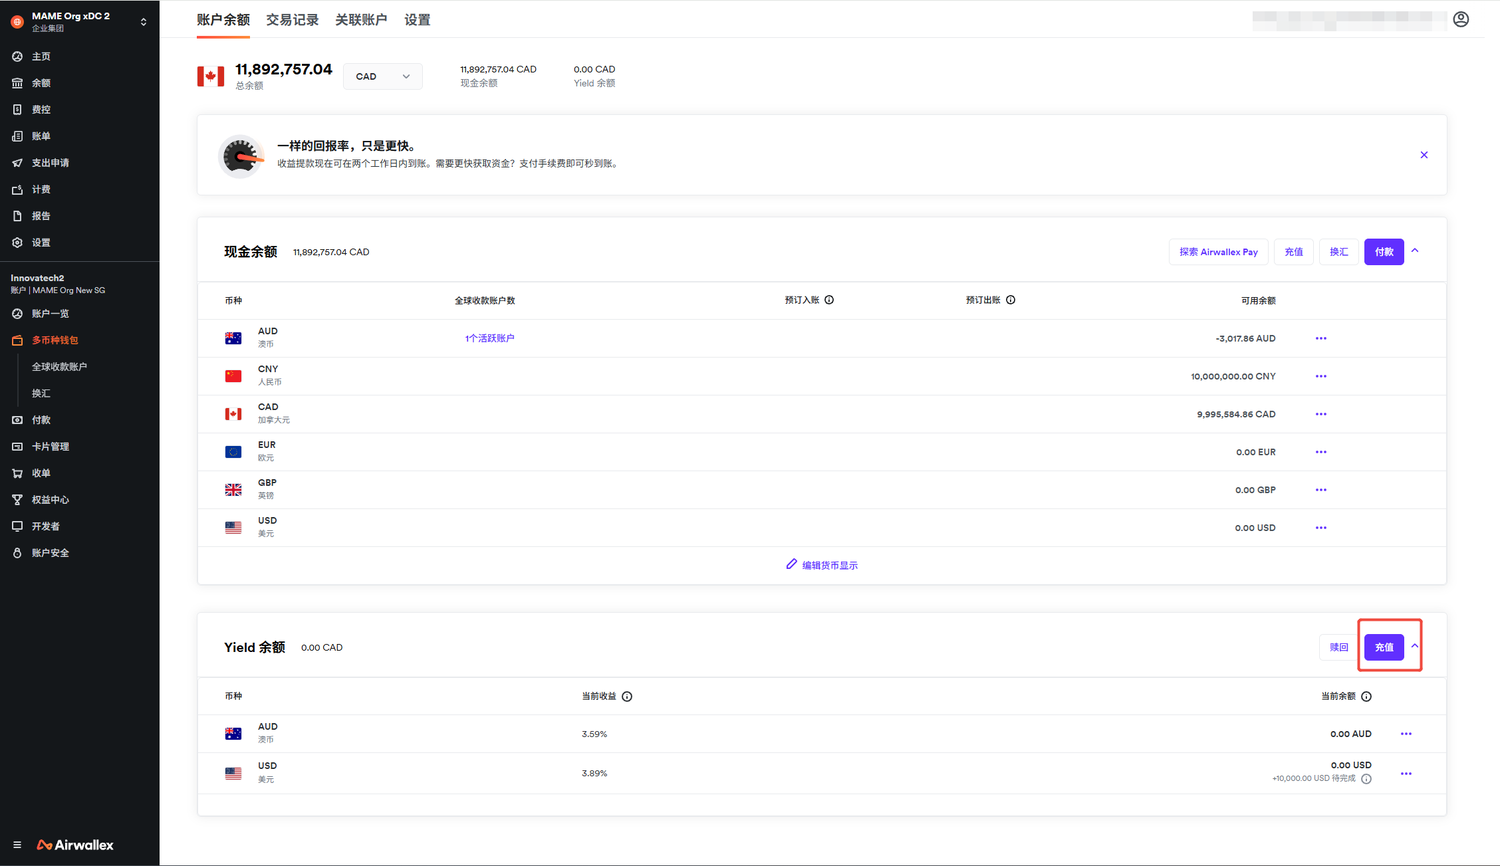The height and width of the screenshot is (866, 1500).
Task: Collapse the 现金余额 section with its chevron
Action: [x=1414, y=251]
